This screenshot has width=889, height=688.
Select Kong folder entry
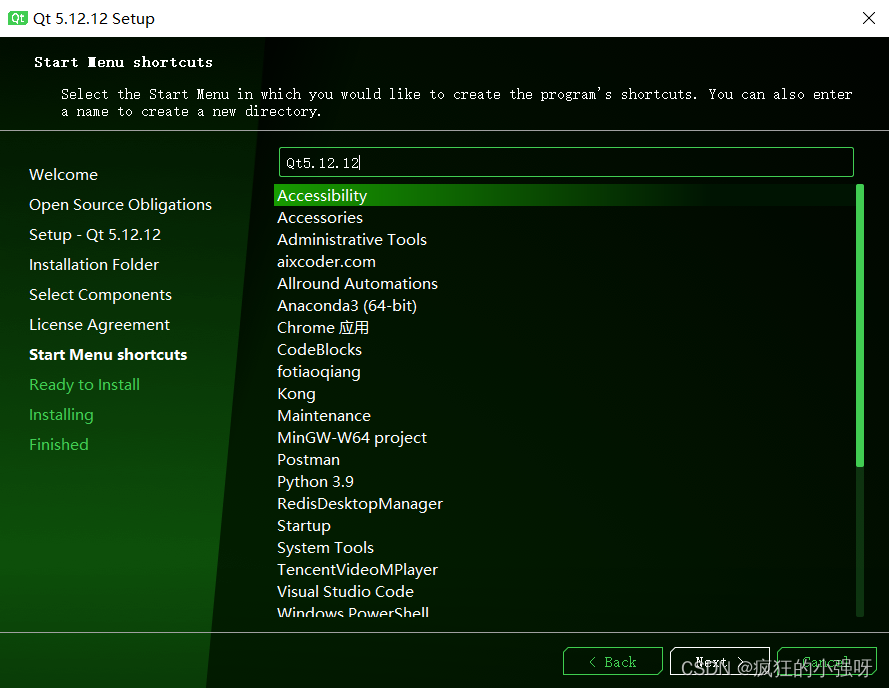point(564,393)
